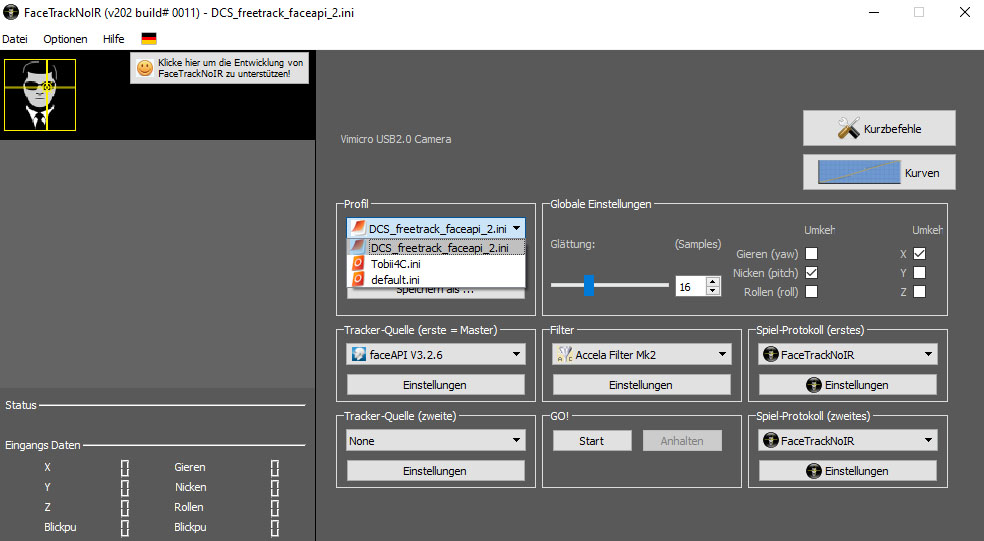Image resolution: width=984 pixels, height=541 pixels.
Task: Select Tobii4C.ini profile from list
Action: (436, 264)
